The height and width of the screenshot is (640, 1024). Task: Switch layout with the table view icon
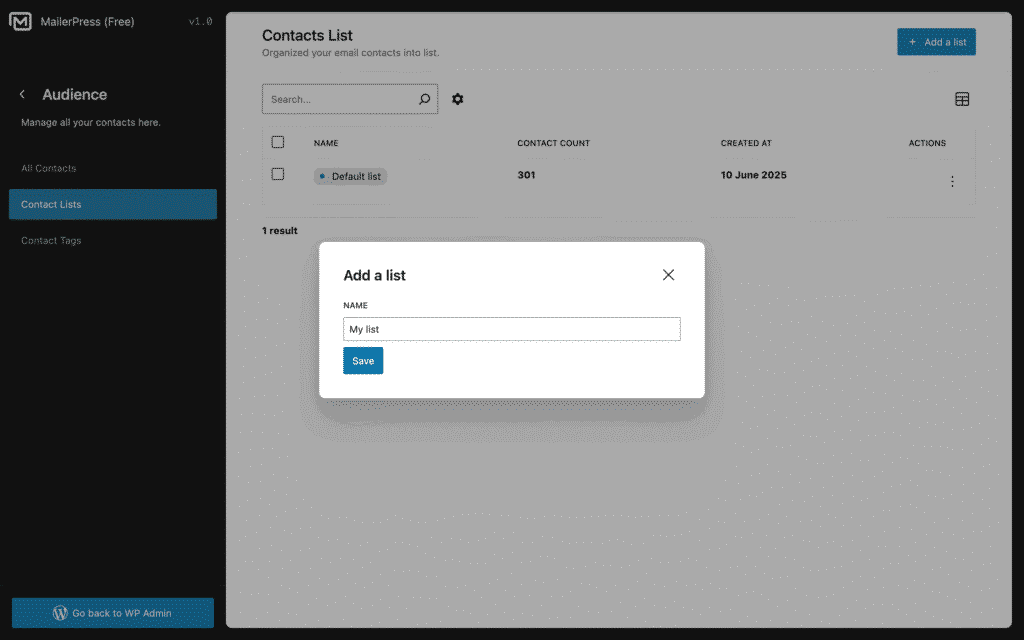click(962, 99)
